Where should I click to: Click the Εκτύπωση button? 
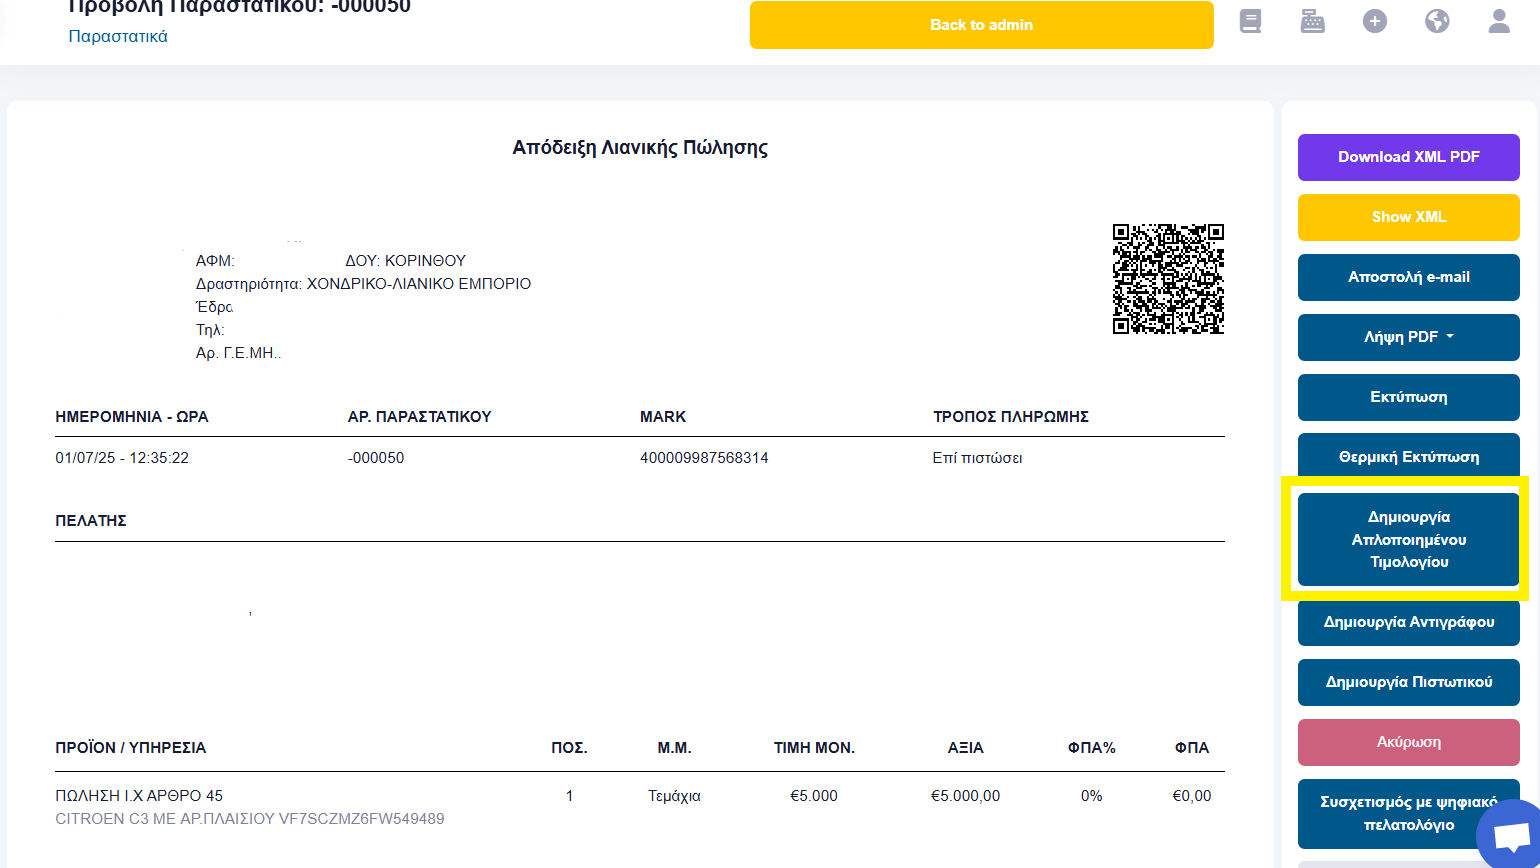click(1409, 397)
